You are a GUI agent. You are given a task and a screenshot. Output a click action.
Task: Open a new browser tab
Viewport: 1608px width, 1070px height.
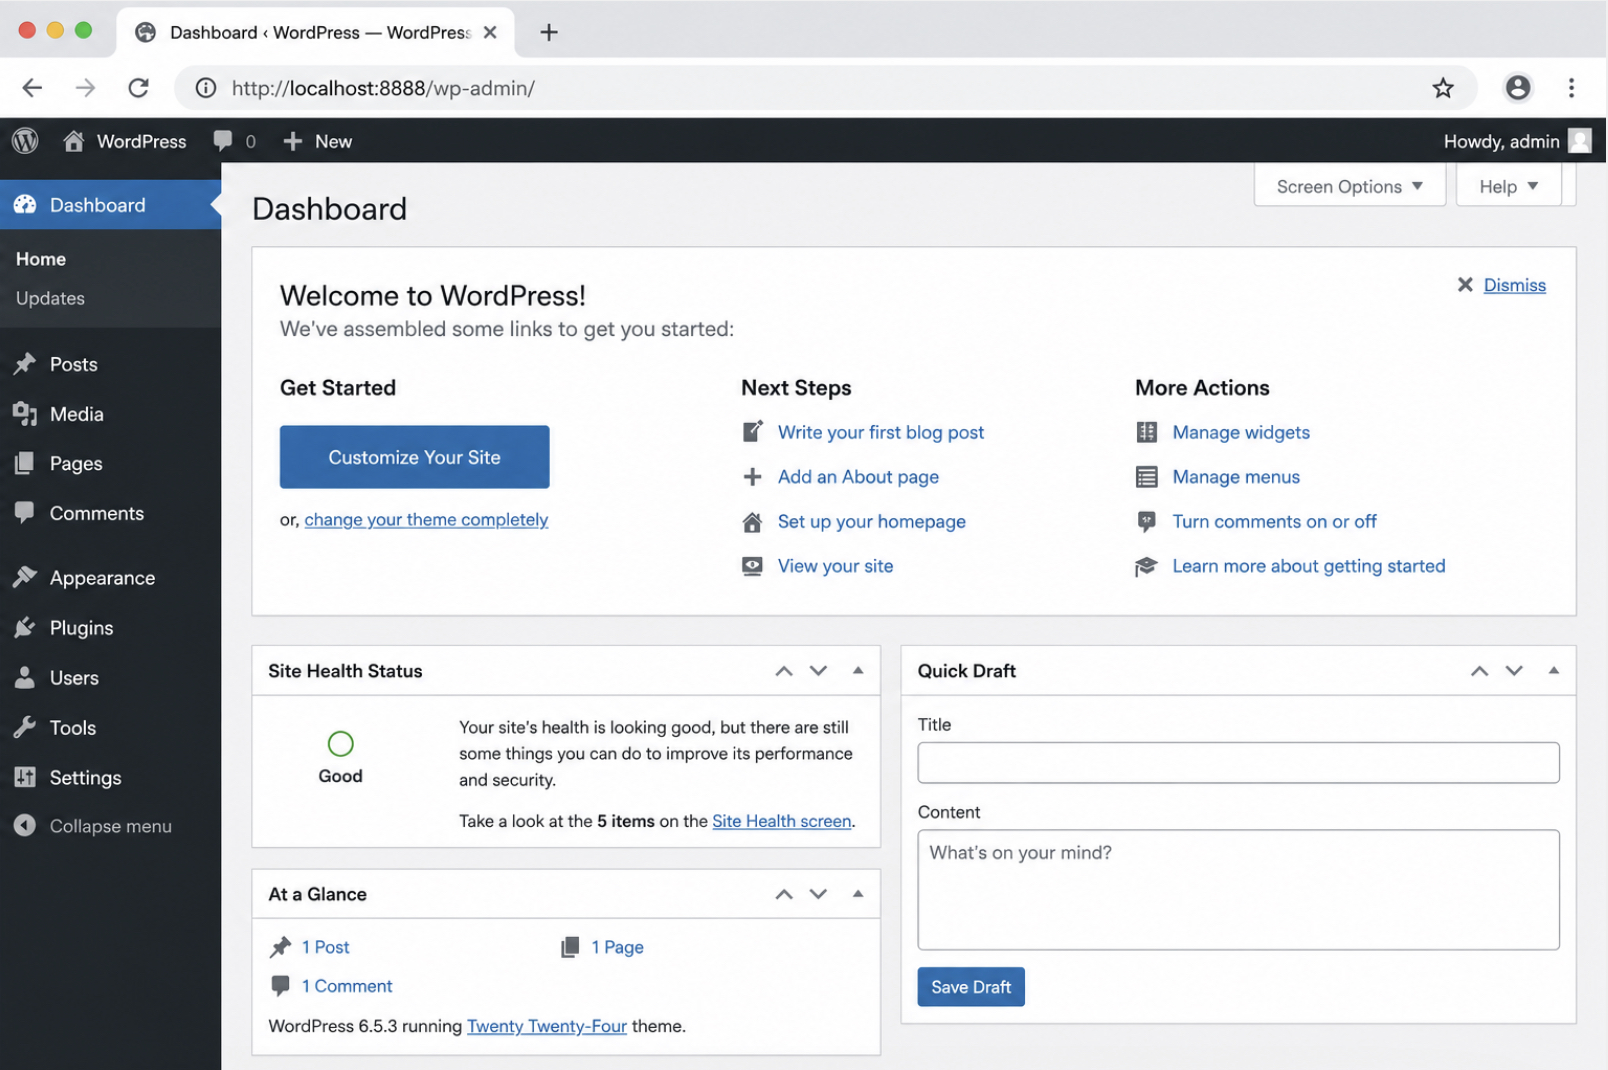tap(548, 32)
